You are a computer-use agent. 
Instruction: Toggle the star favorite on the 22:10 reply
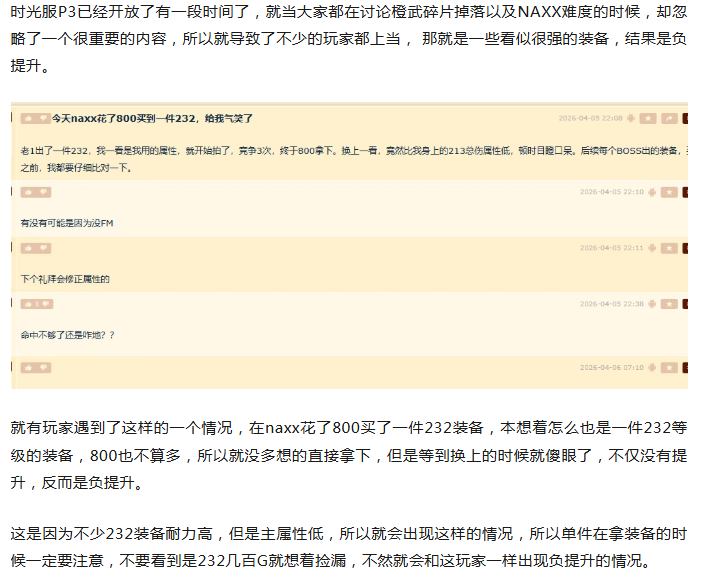[x=669, y=192]
